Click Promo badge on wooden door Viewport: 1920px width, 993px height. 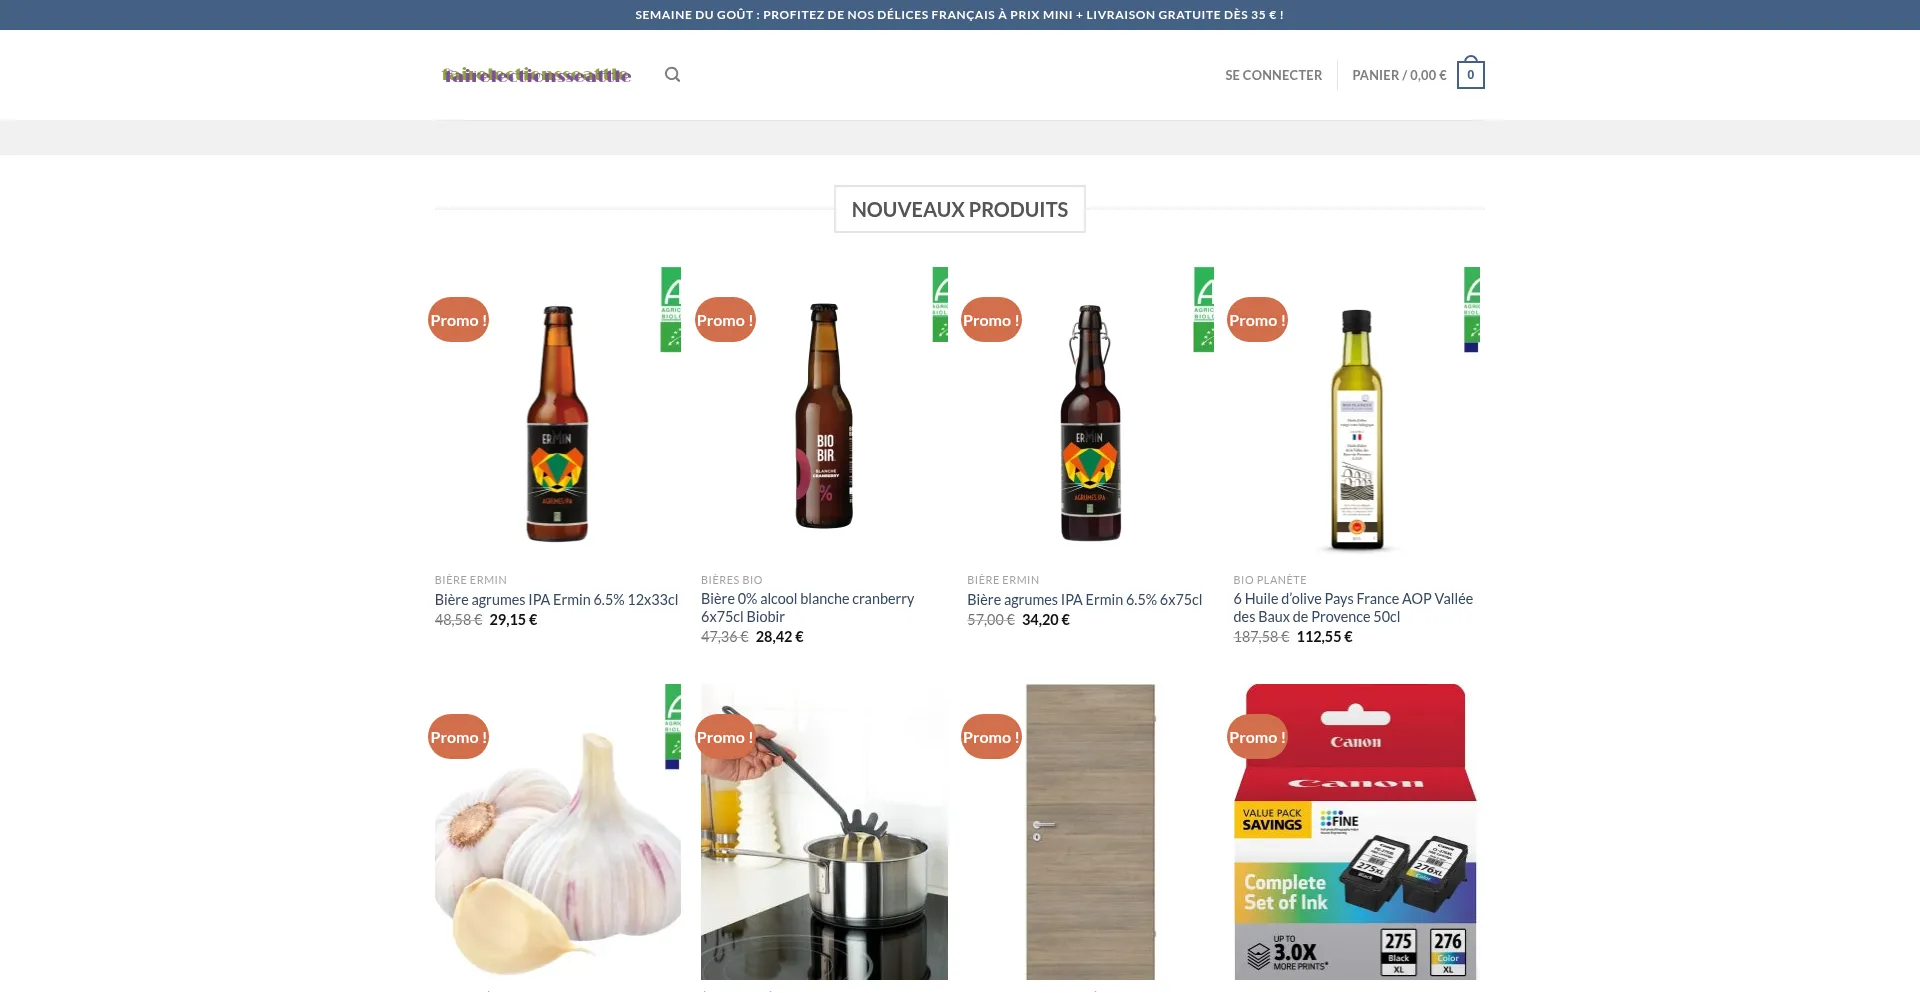point(991,737)
